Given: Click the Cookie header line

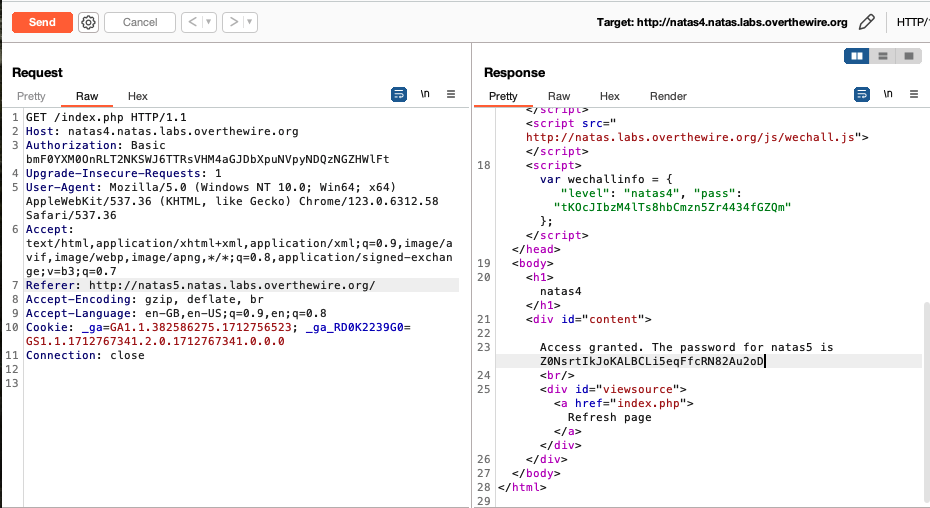Looking at the screenshot, I should (x=218, y=335).
